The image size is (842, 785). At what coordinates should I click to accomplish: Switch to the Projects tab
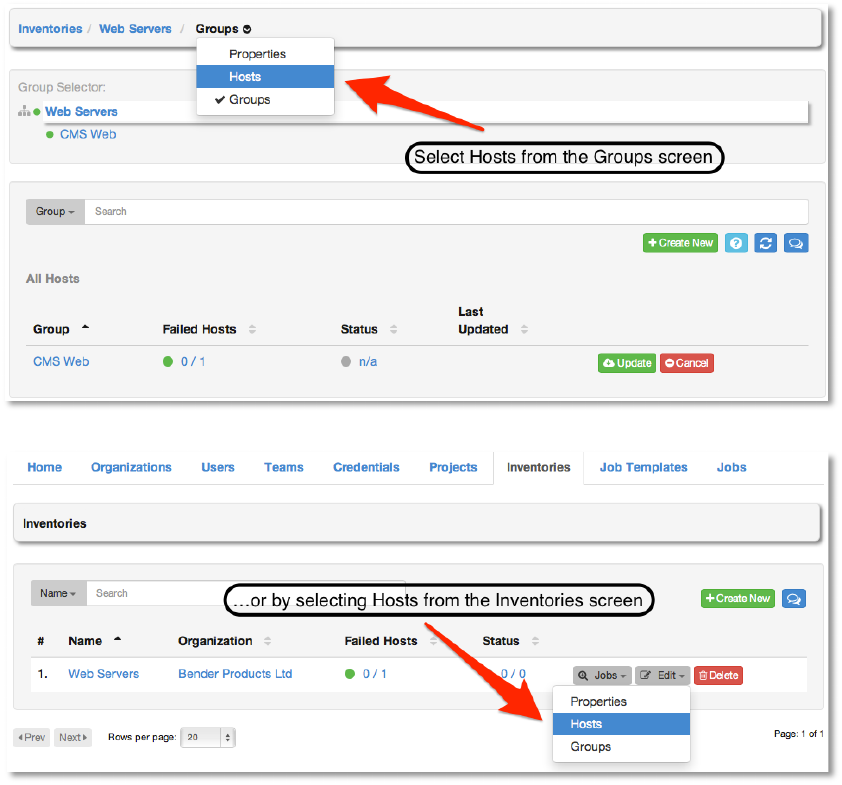pyautogui.click(x=453, y=468)
